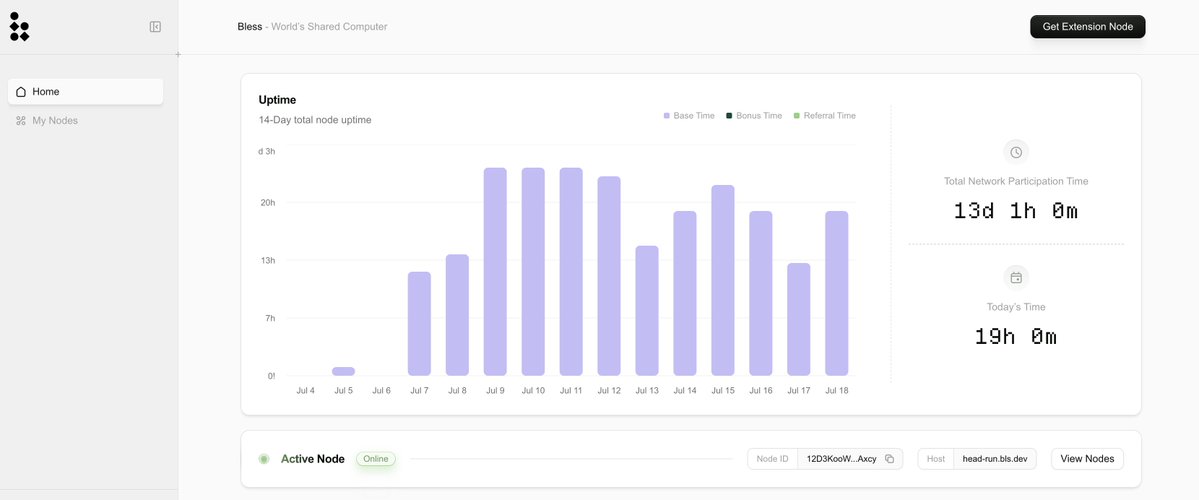Click the Jul 12 uptime bar
This screenshot has height=500, width=1199.
[609, 276]
